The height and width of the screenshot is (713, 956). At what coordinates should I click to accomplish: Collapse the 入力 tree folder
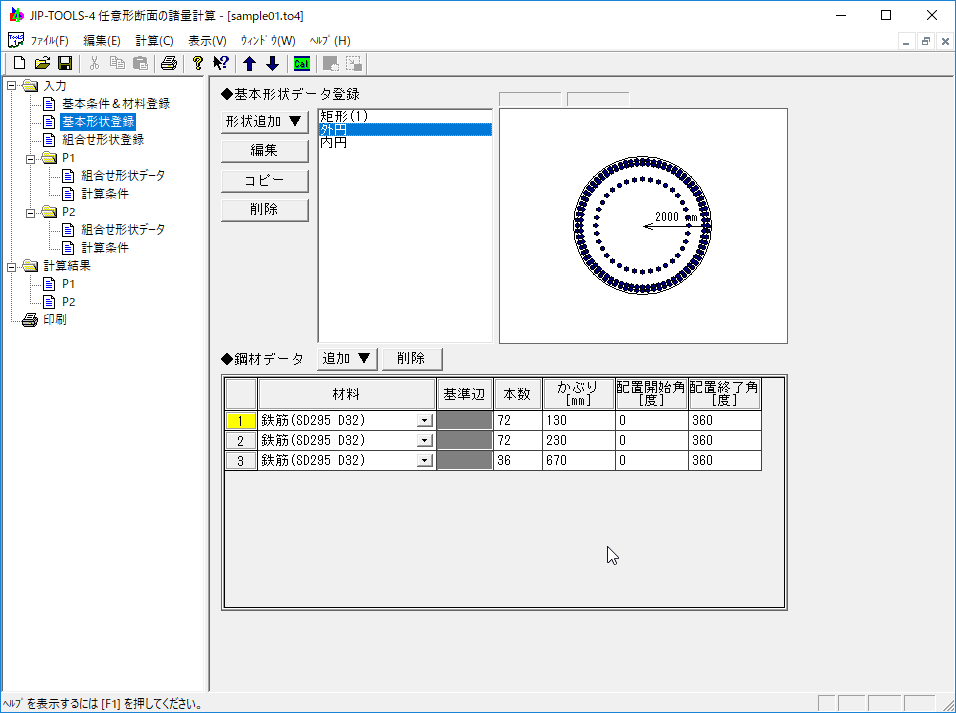point(11,86)
